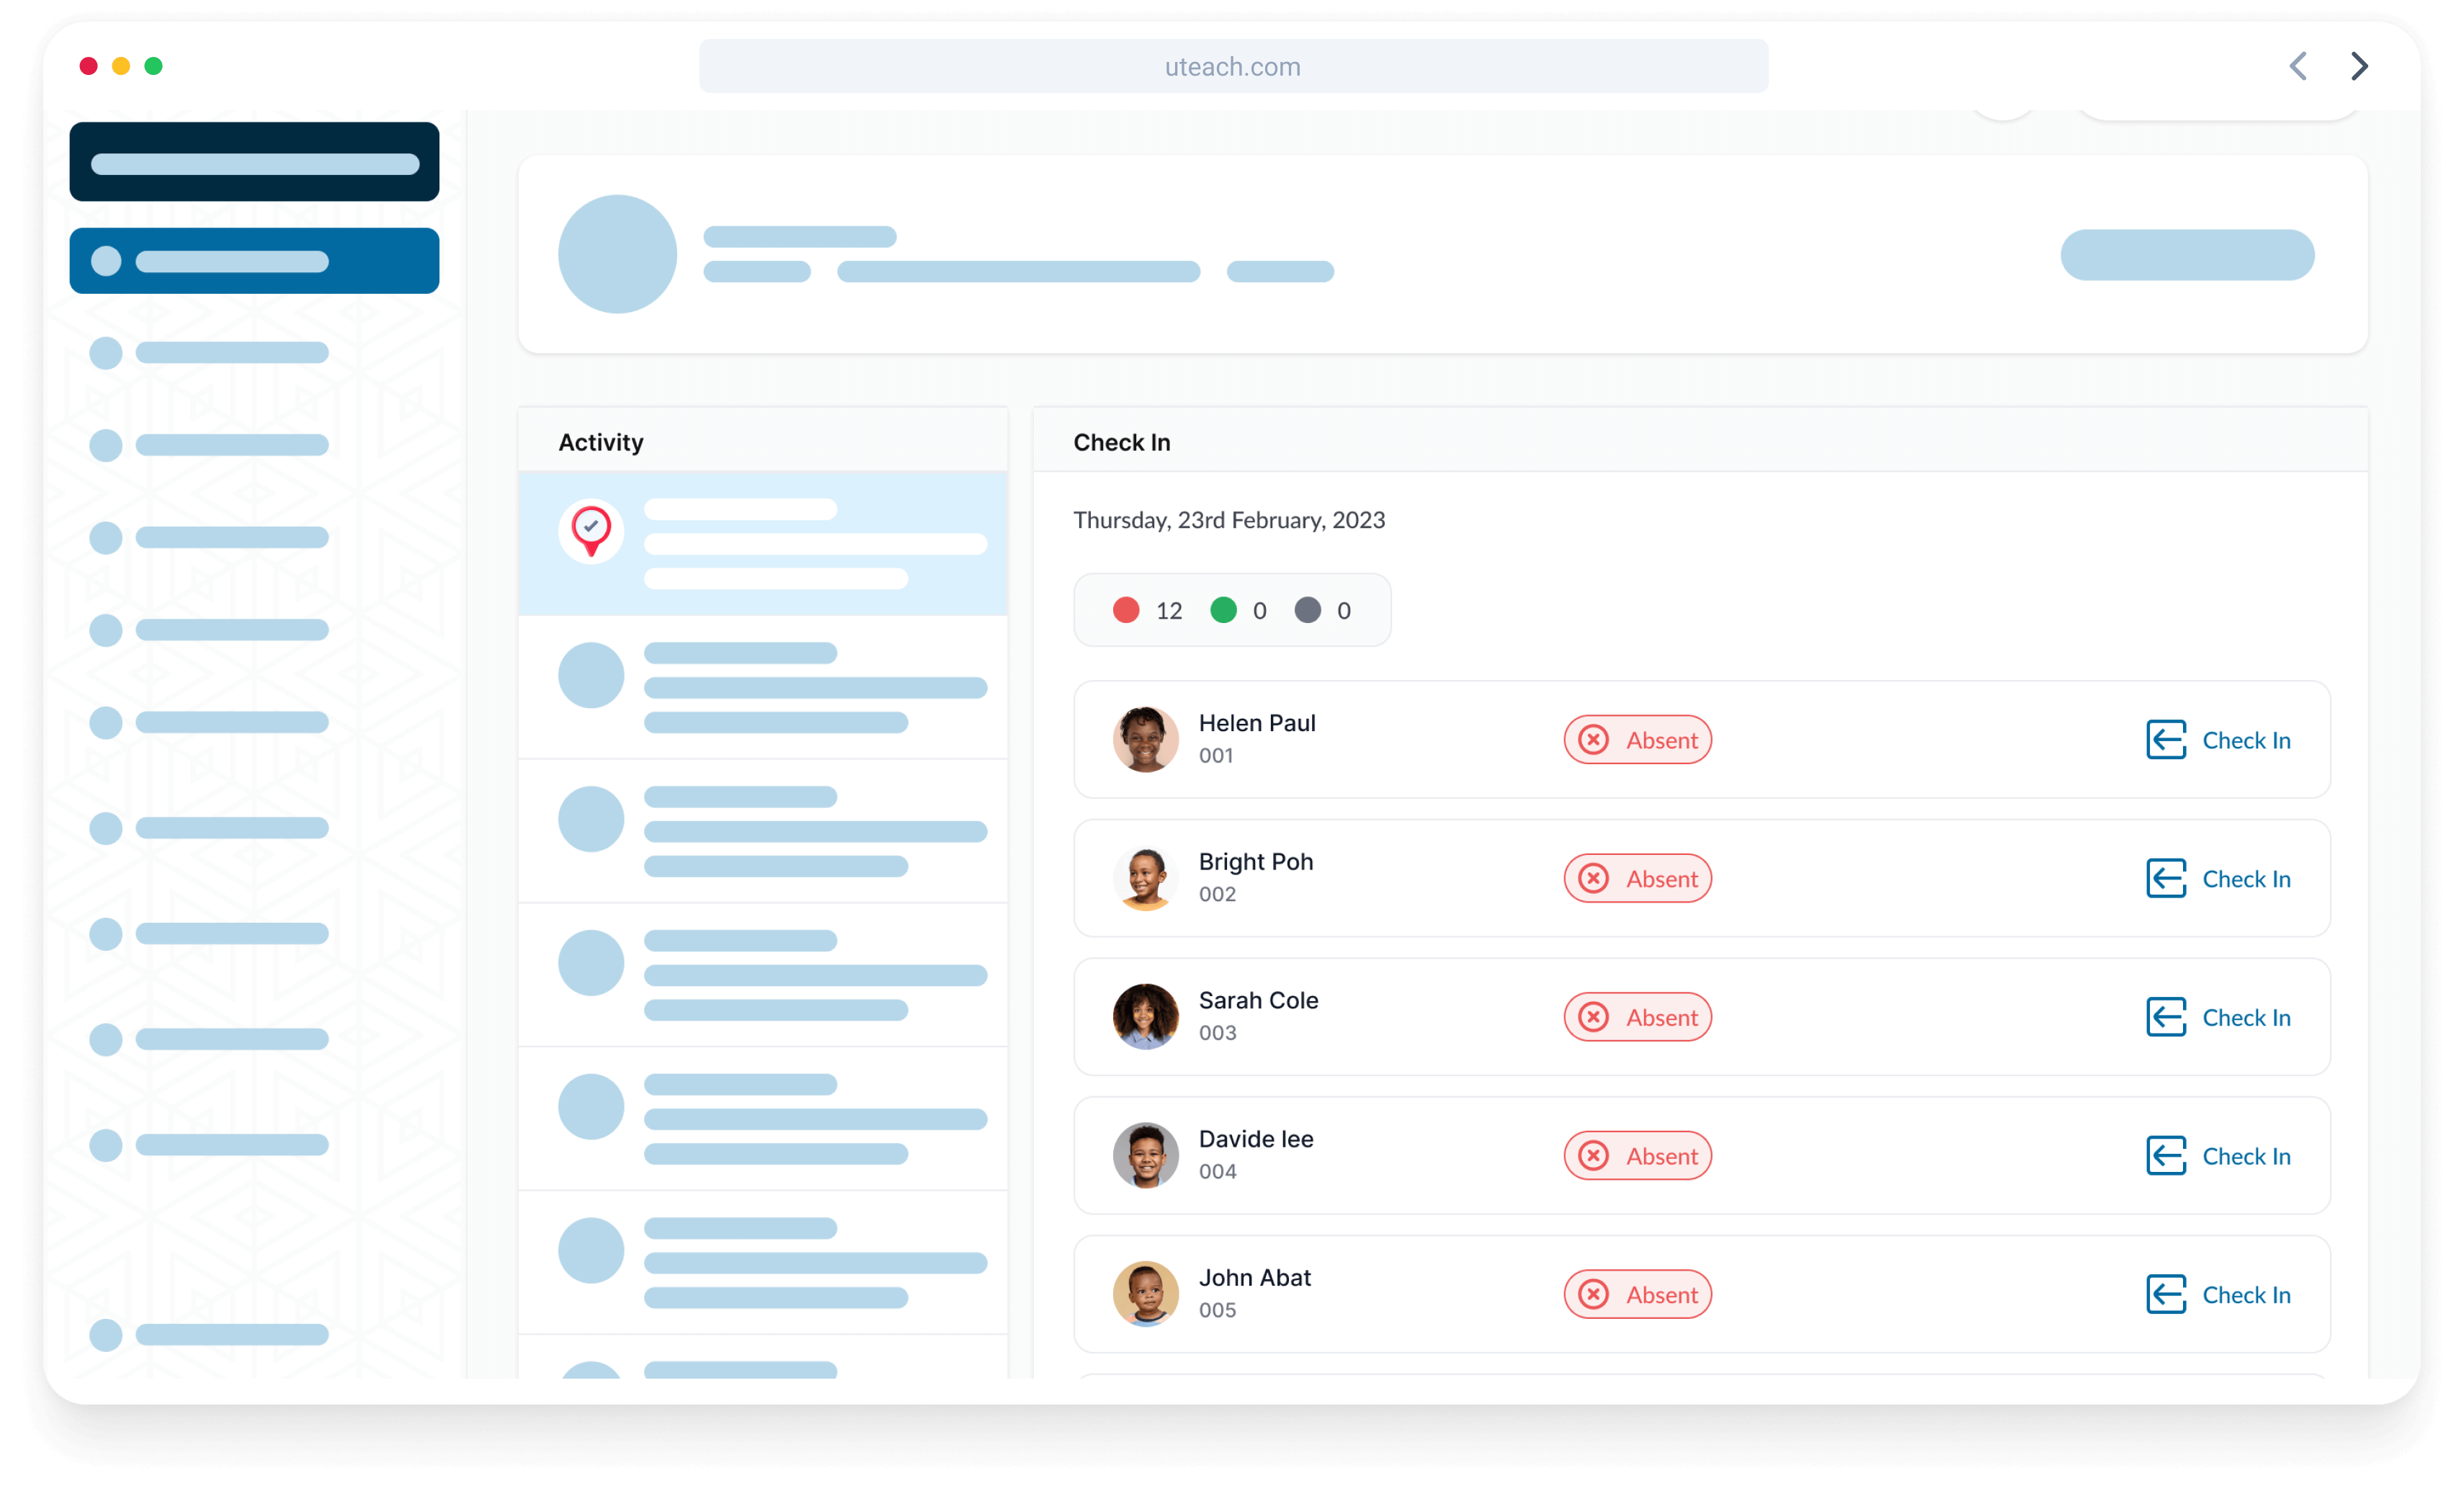Toggle Davide lee's Absent status badge
Image resolution: width=2464 pixels, height=1491 pixels.
(1637, 1156)
